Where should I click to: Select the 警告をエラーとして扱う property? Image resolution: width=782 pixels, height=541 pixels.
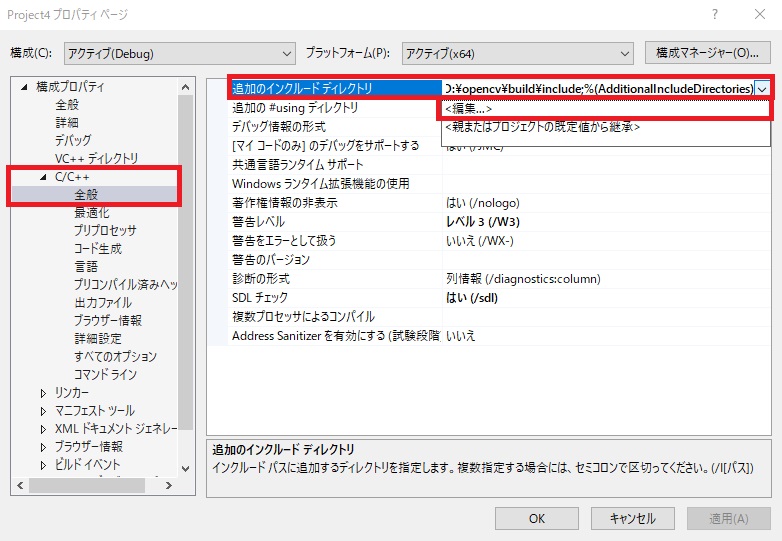284,240
